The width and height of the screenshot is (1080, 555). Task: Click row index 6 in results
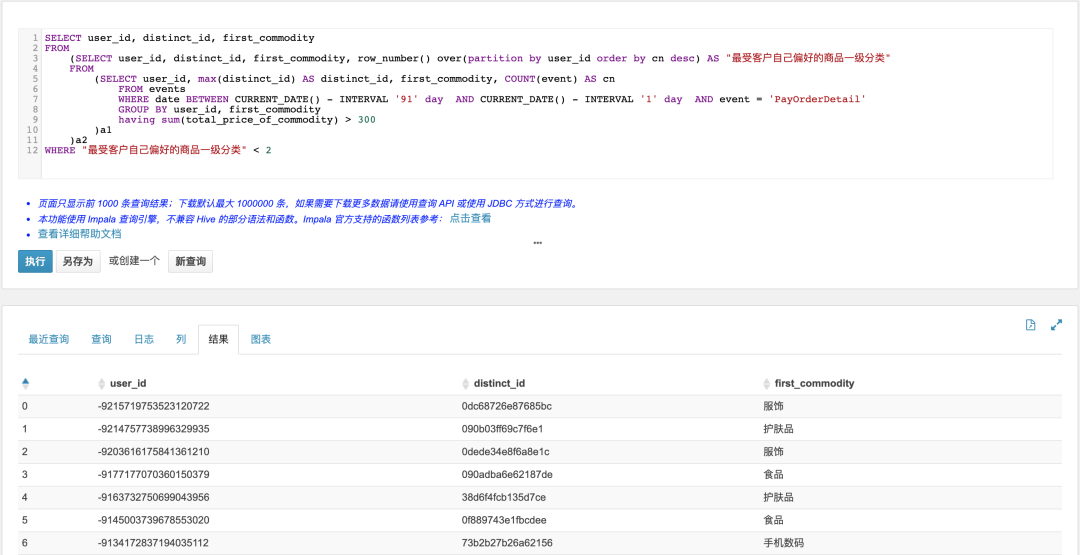click(x=25, y=543)
